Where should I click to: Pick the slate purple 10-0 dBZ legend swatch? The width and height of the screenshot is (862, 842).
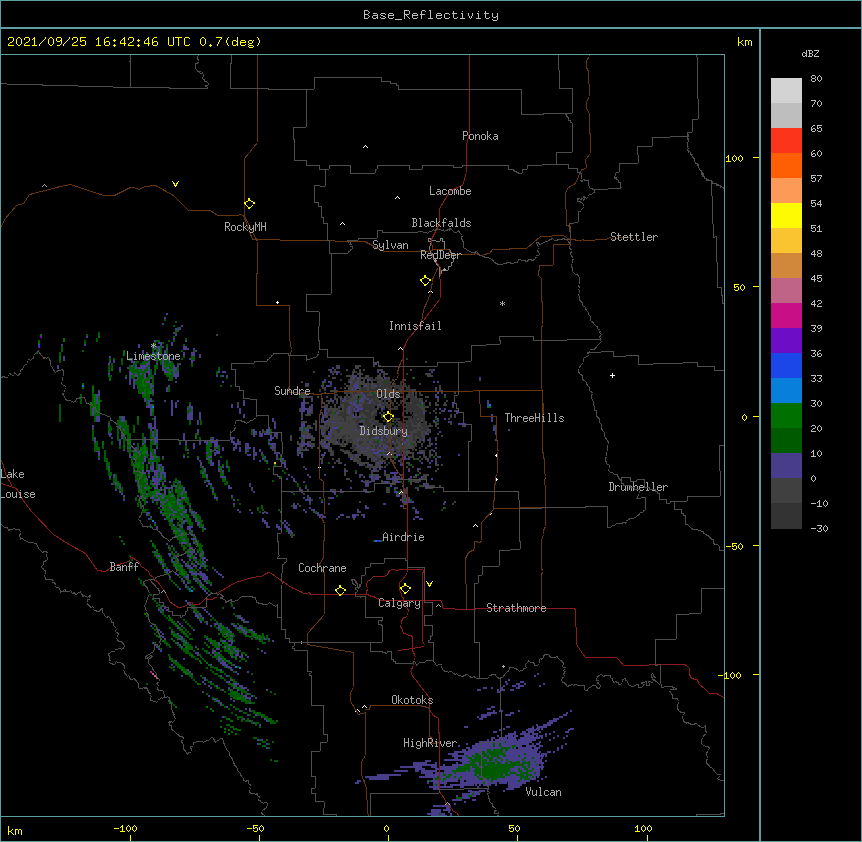(786, 466)
